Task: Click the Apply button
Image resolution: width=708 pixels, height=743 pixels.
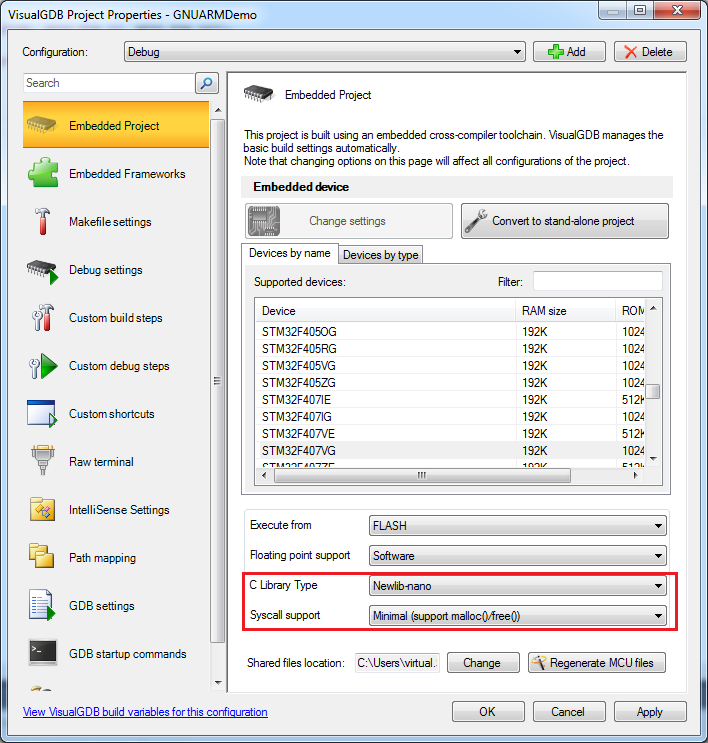Action: pos(650,712)
